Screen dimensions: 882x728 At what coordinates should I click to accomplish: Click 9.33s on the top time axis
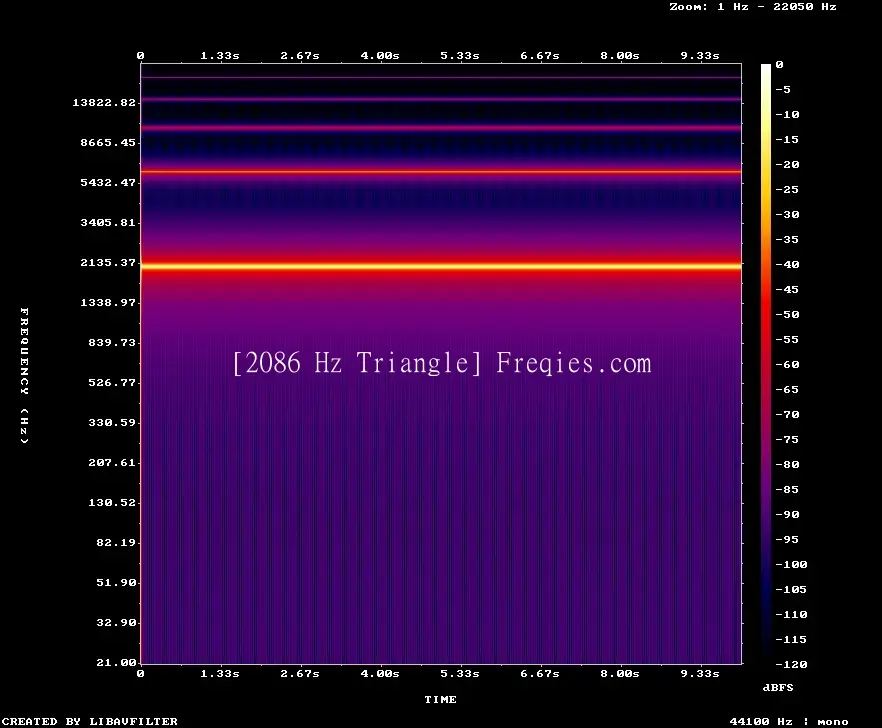coord(700,56)
